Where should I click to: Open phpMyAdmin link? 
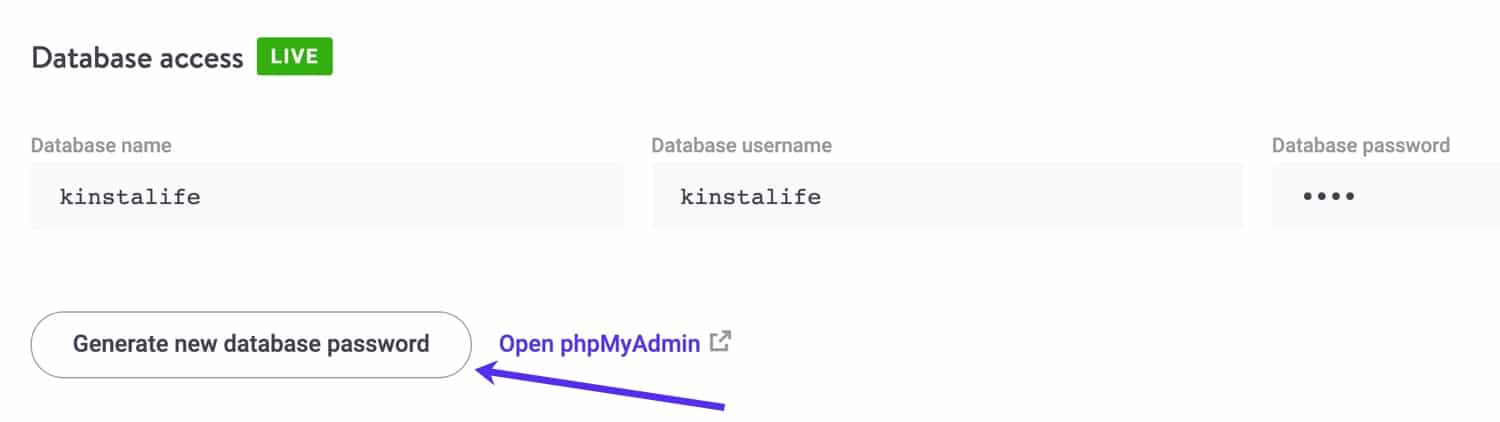tap(600, 345)
